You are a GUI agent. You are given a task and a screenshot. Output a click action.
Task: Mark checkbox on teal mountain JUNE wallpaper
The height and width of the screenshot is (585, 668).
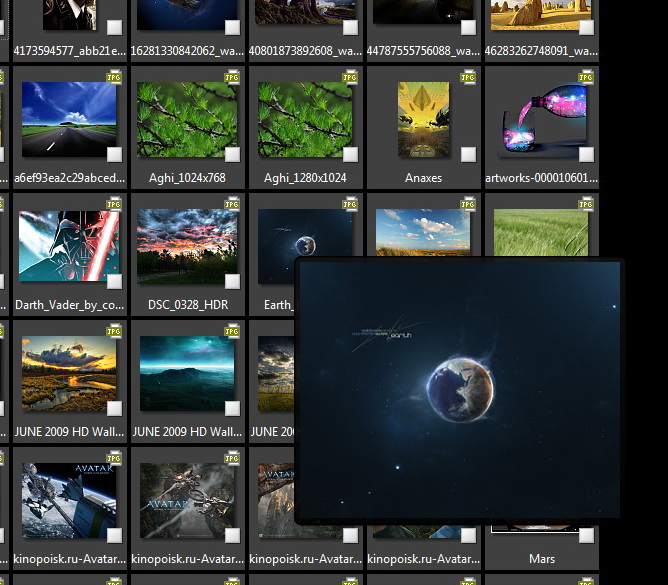[x=232, y=408]
